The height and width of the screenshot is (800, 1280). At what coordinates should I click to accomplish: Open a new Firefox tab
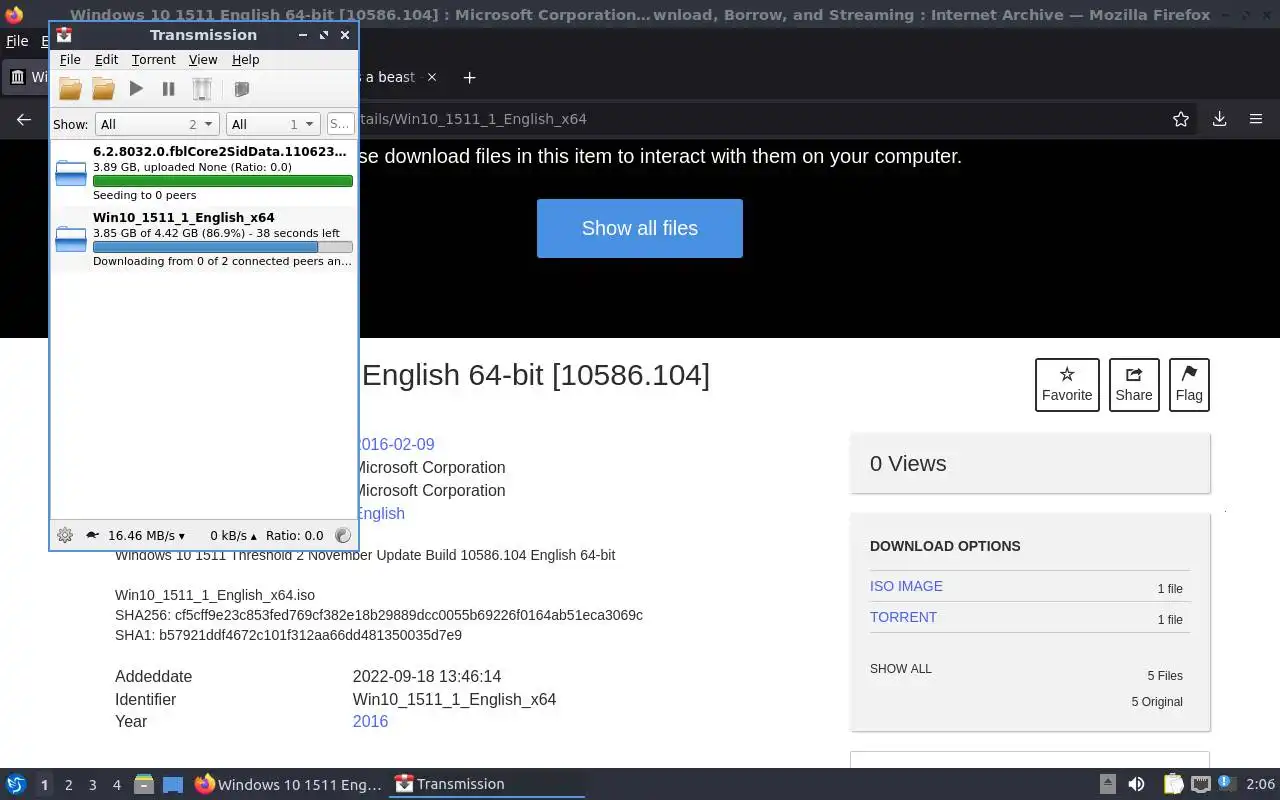(469, 77)
